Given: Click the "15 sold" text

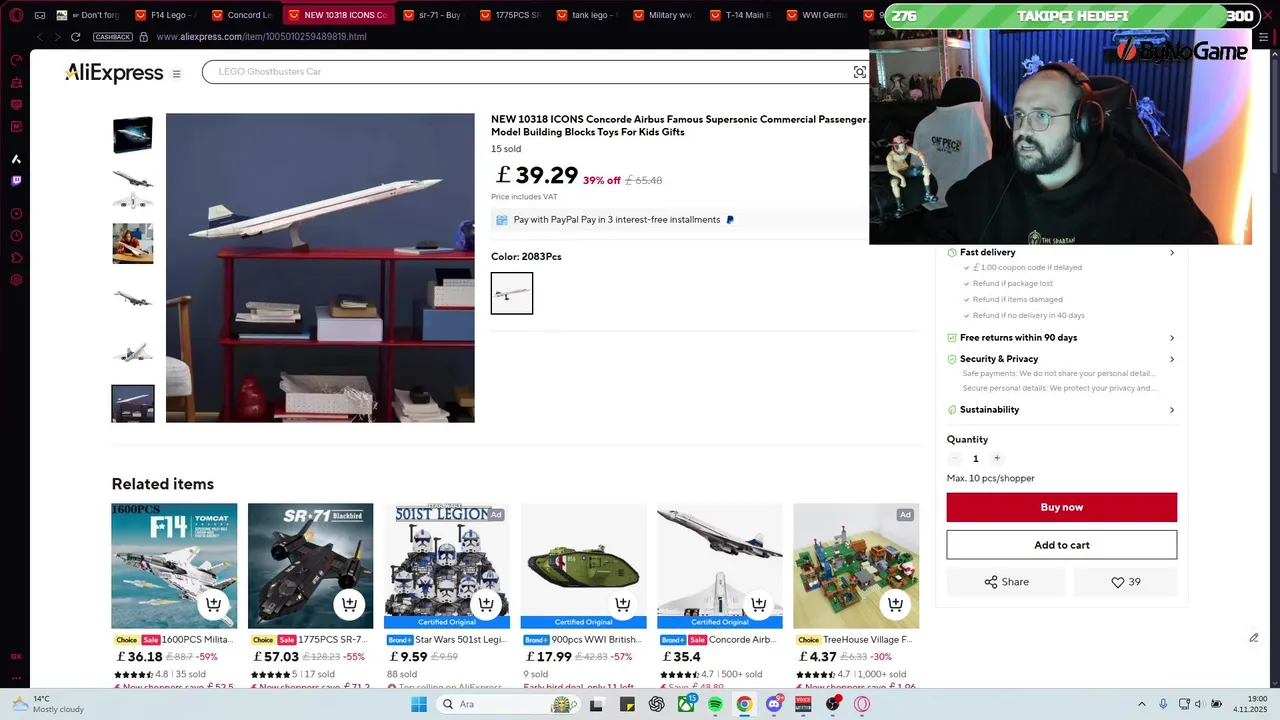Looking at the screenshot, I should 506,149.
